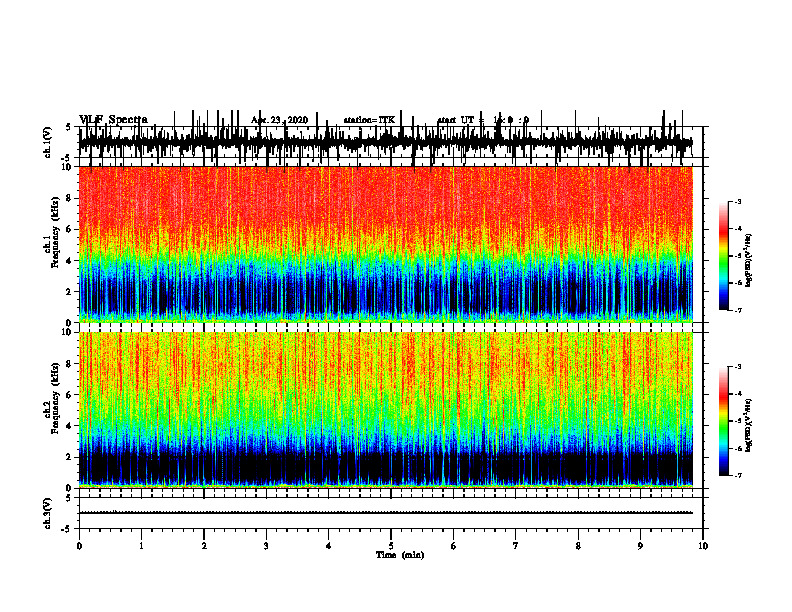Click the "-3" label on ch.2 colorbar
Image resolution: width=792 pixels, height=612 pixels.
[737, 367]
